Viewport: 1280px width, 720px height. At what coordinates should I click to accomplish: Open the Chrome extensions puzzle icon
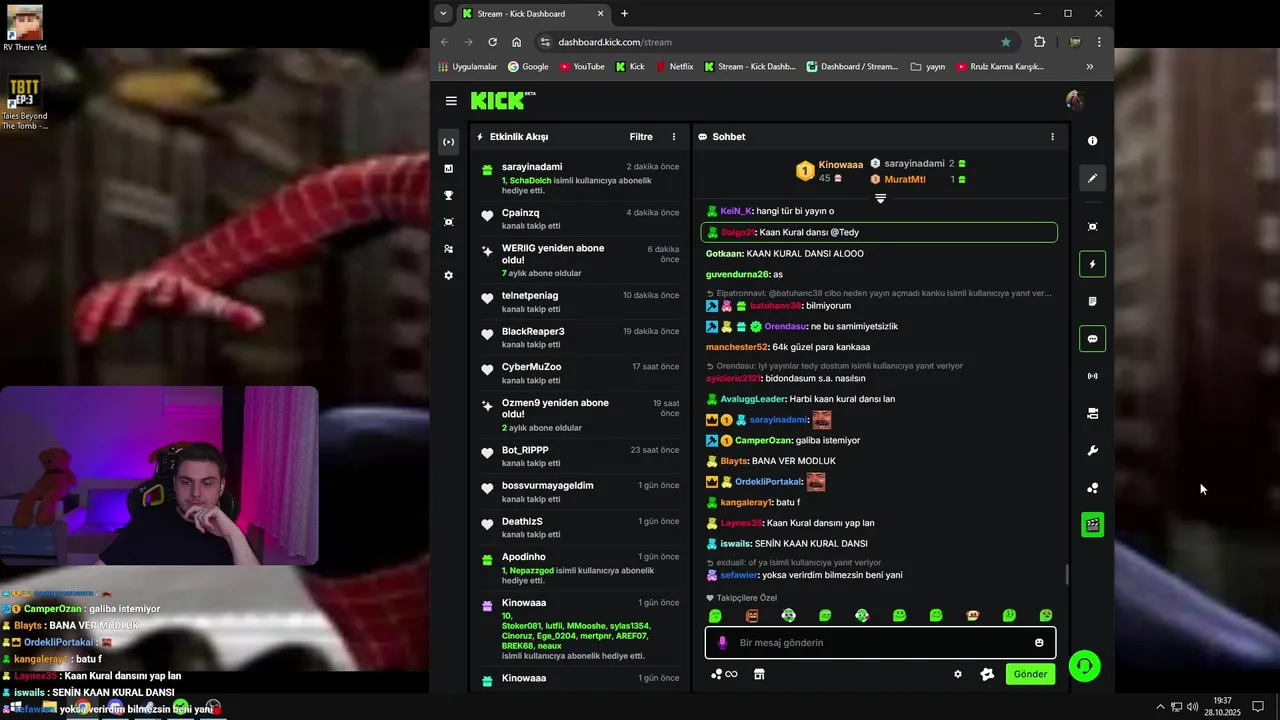click(x=1039, y=42)
